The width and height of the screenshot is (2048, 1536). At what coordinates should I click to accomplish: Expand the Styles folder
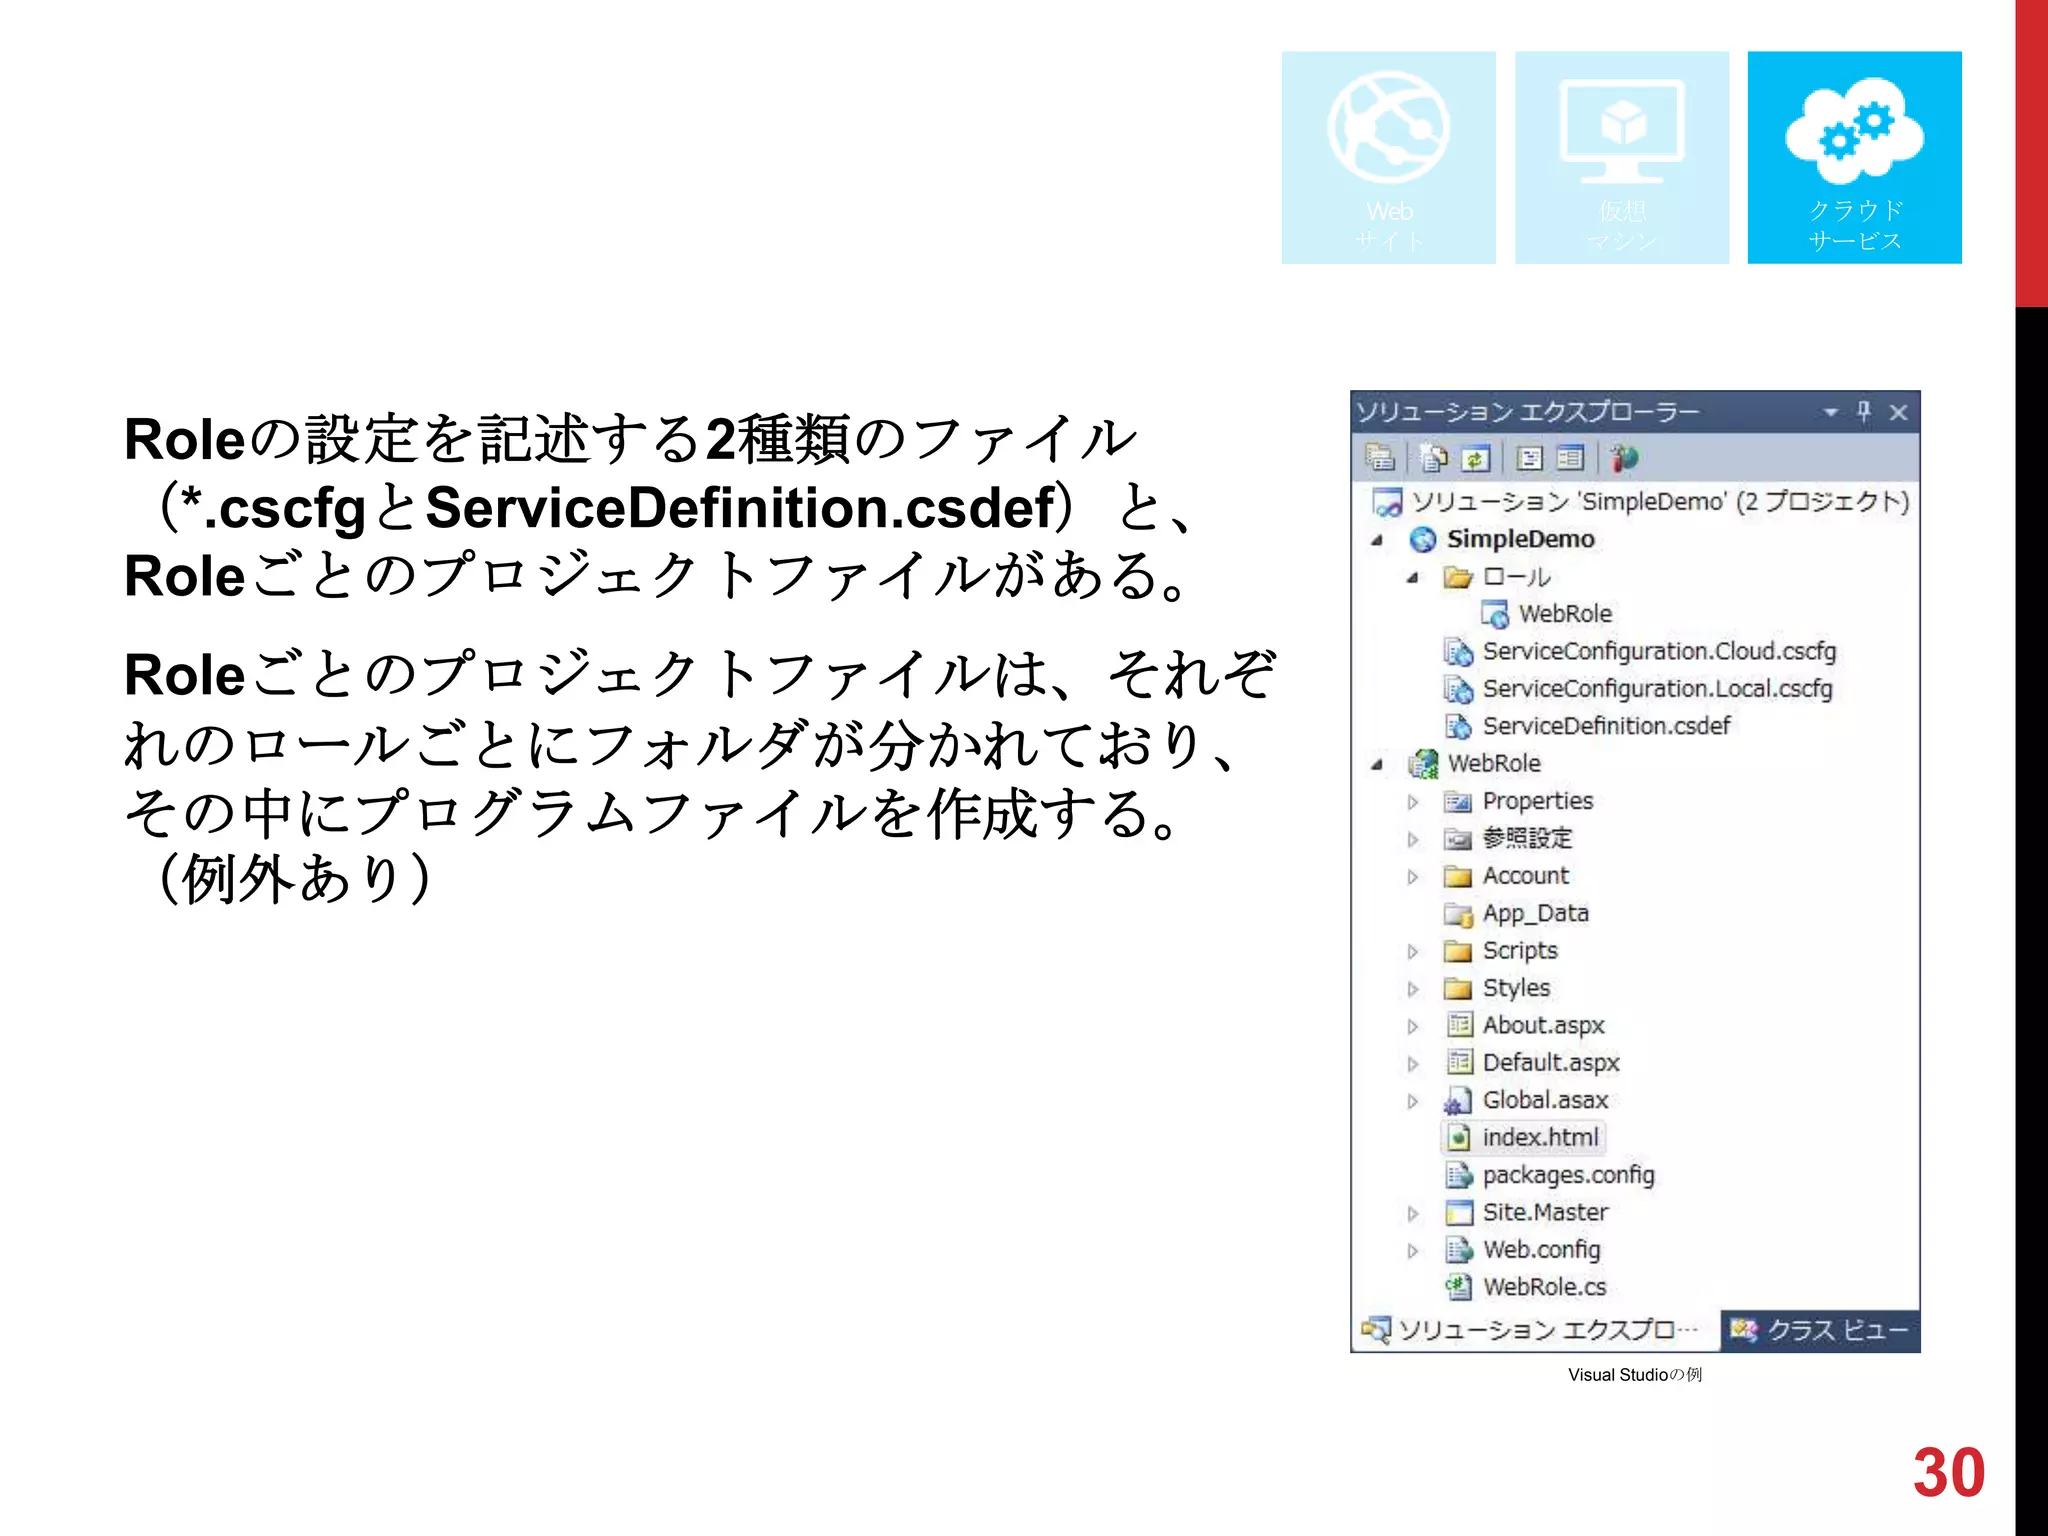1412,989
